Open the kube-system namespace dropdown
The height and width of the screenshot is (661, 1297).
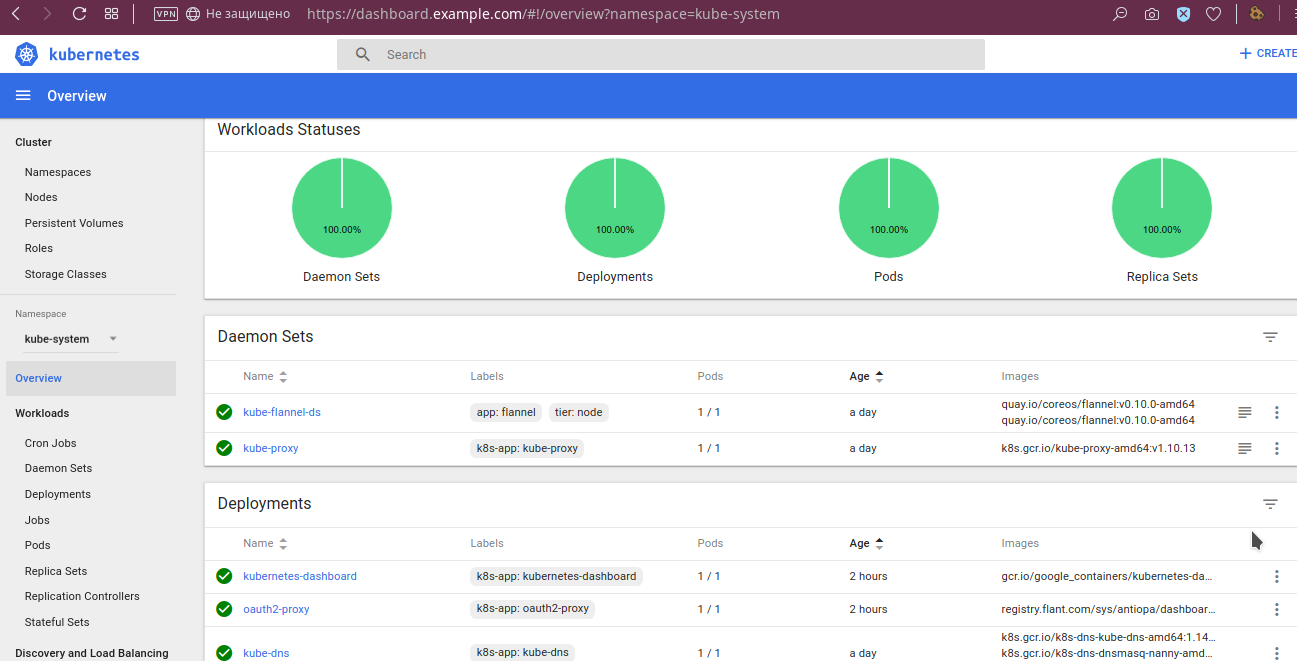(70, 339)
